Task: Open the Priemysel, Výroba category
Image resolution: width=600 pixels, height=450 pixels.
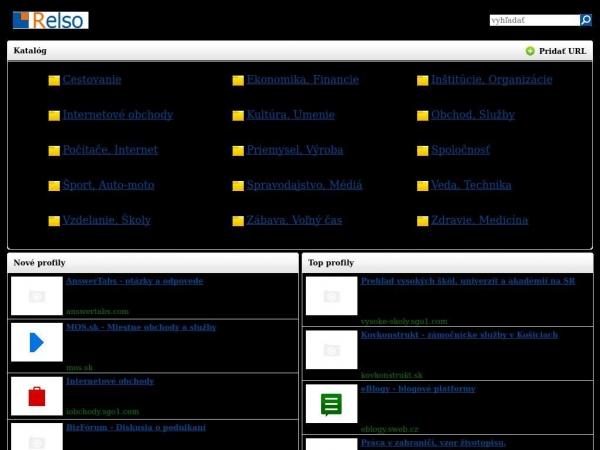Action: click(x=295, y=150)
